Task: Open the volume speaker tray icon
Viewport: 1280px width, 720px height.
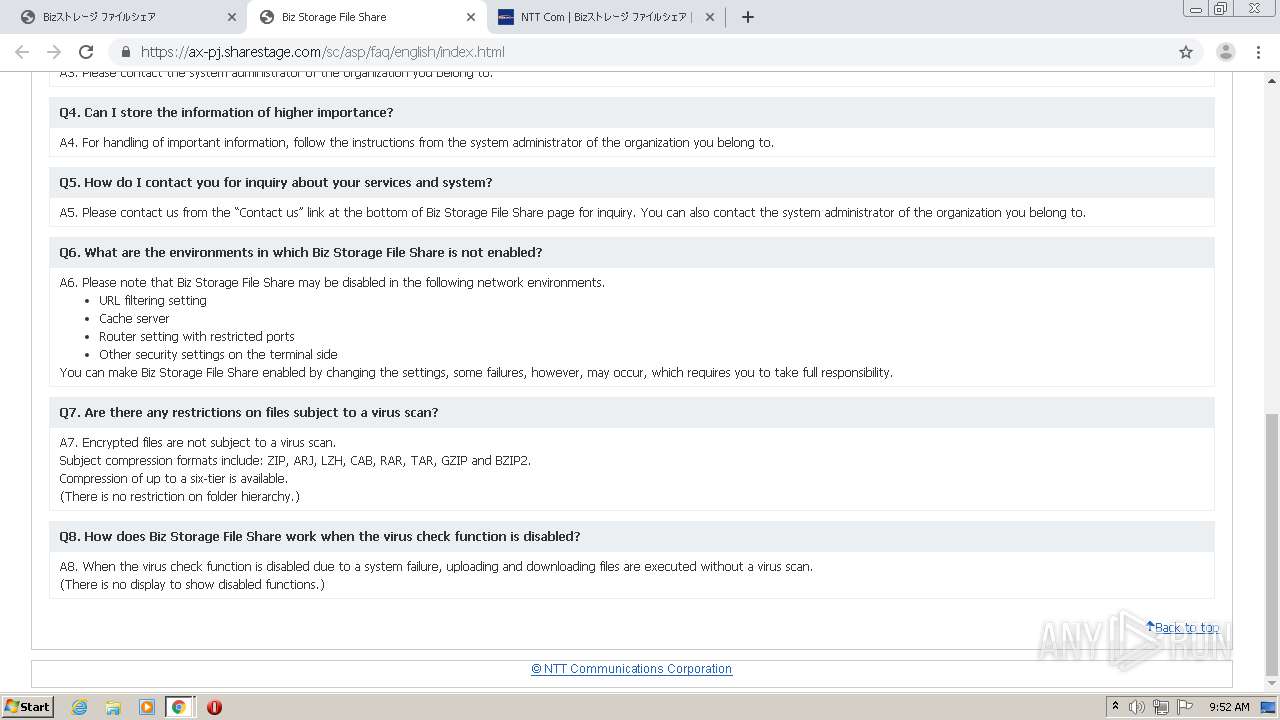Action: [1137, 707]
